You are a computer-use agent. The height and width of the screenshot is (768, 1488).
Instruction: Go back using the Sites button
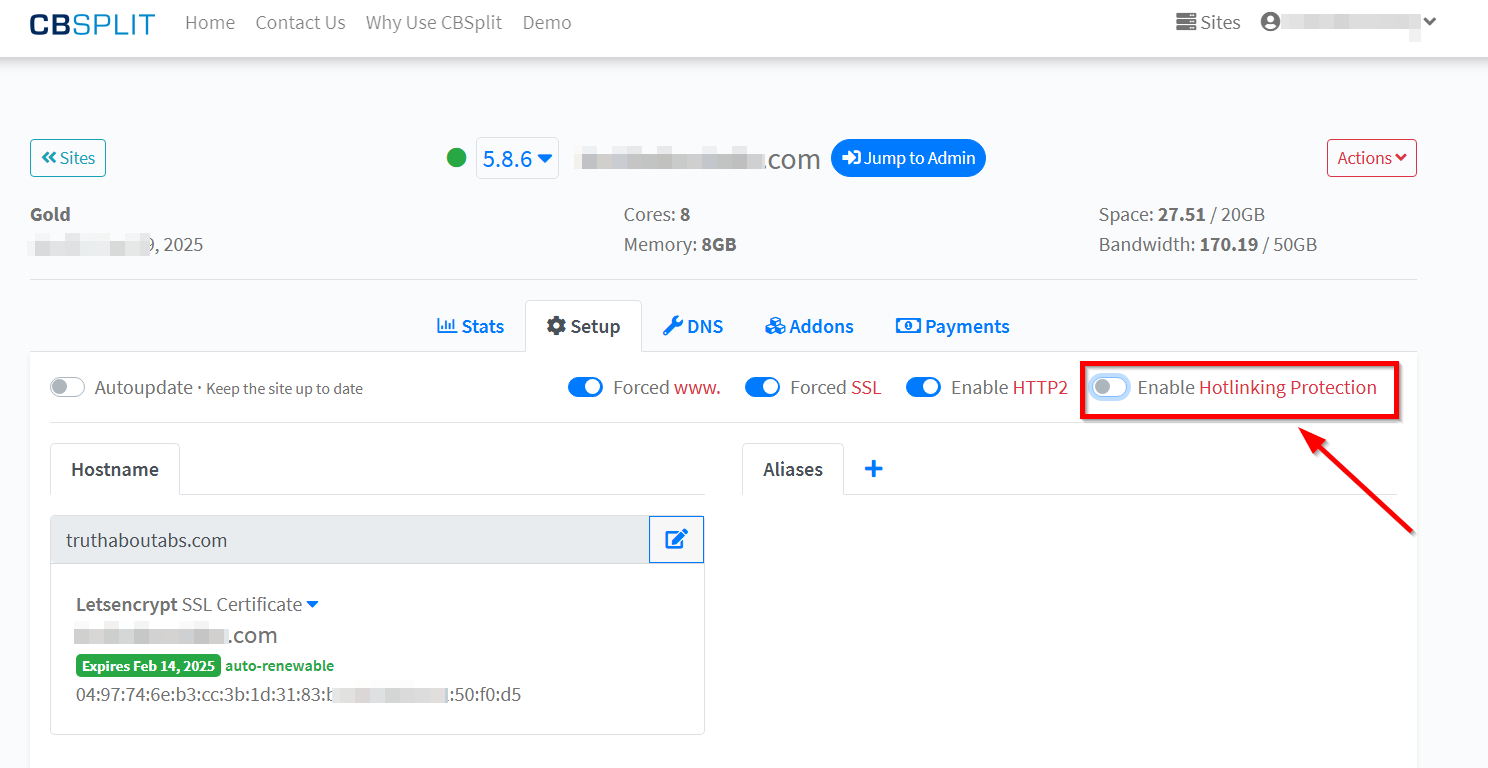point(68,158)
